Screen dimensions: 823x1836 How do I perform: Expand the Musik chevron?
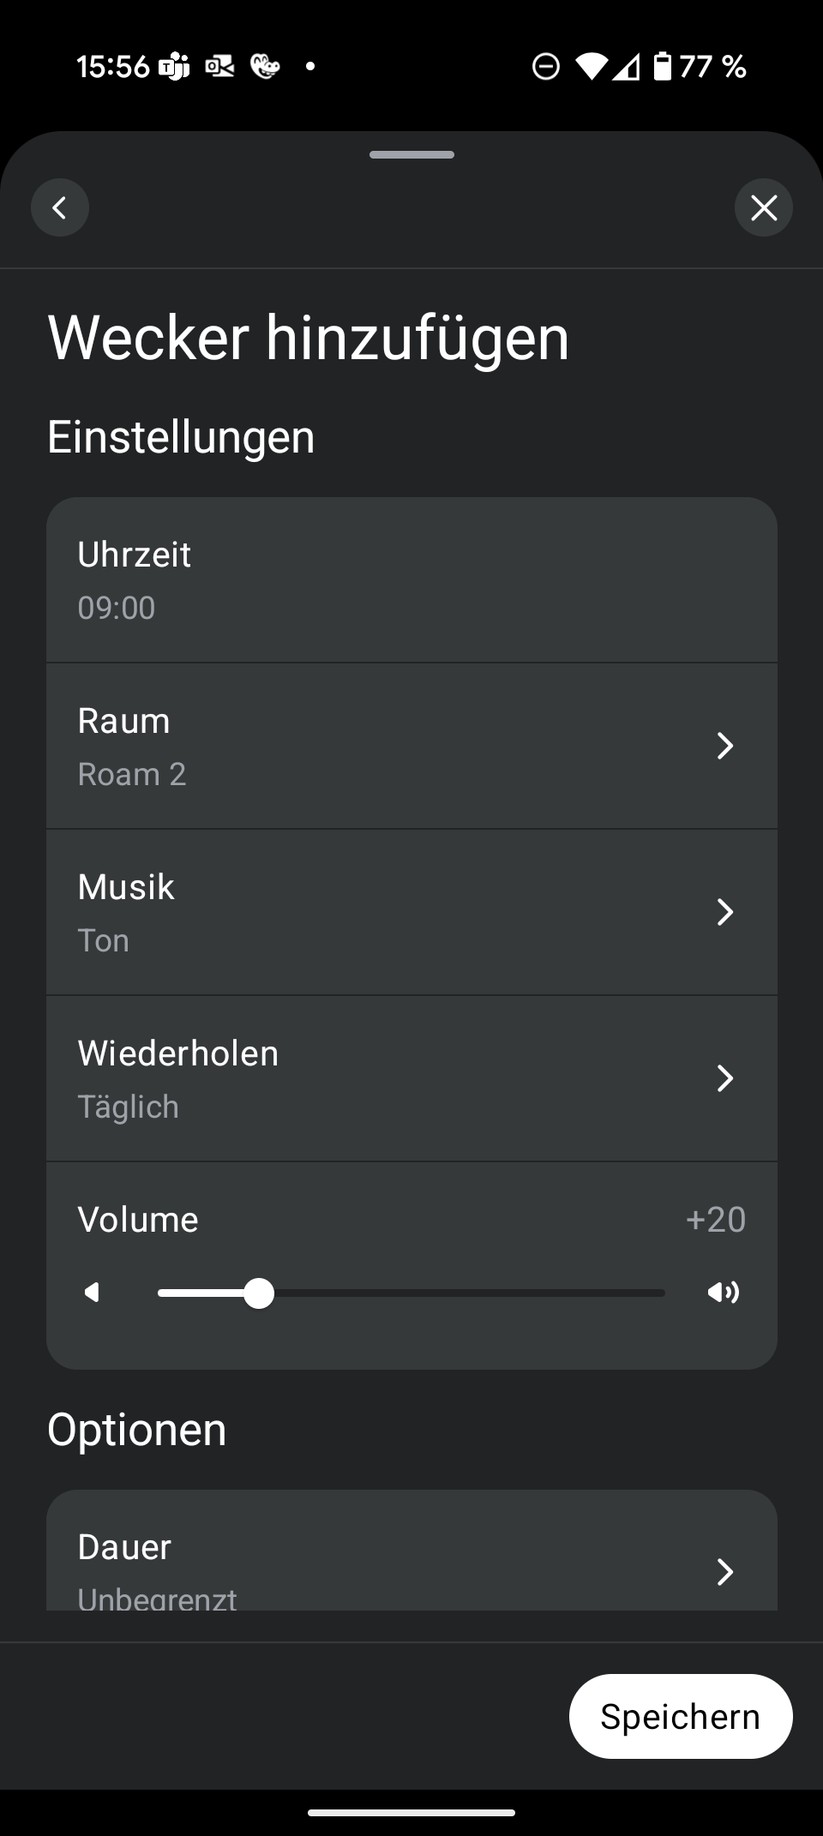(x=725, y=911)
